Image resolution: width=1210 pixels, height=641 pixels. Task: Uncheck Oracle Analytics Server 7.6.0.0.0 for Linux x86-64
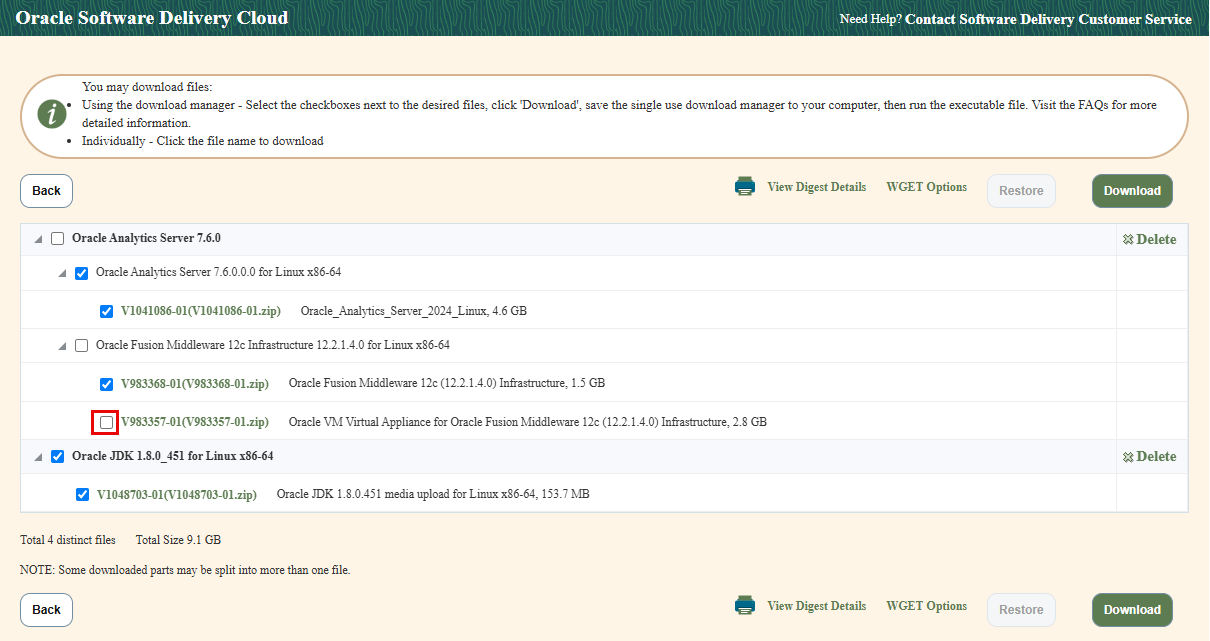[x=81, y=273]
